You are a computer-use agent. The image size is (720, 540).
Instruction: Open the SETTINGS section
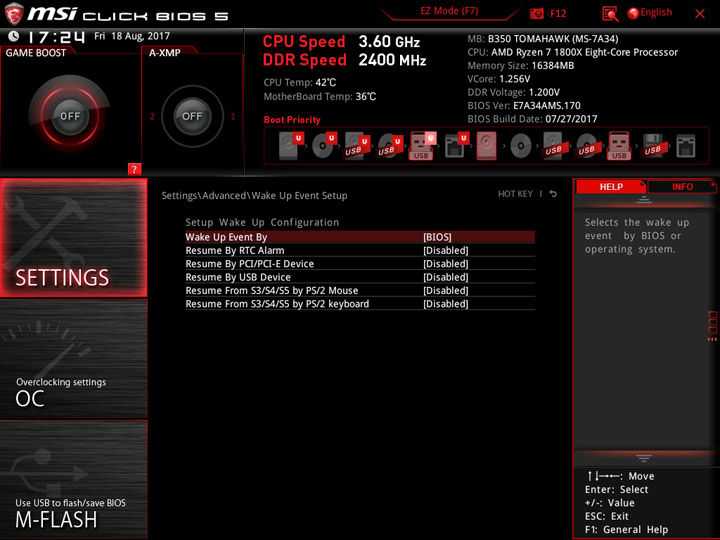pyautogui.click(x=73, y=237)
